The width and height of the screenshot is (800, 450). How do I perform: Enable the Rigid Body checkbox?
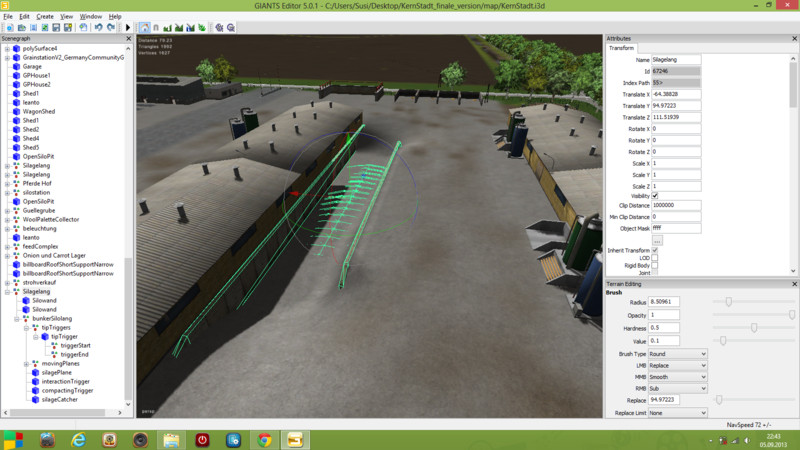coord(655,265)
